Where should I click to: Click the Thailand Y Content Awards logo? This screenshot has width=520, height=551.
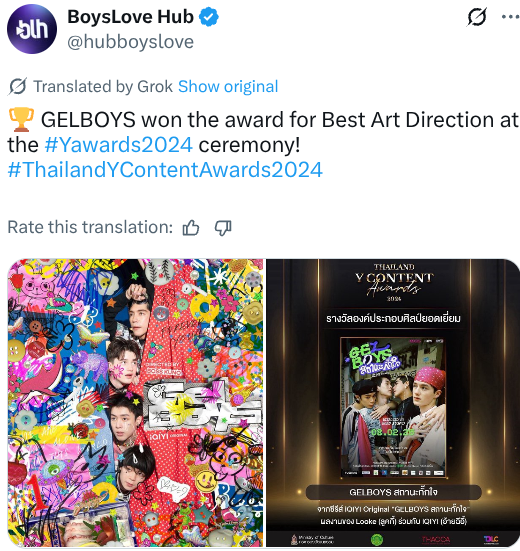pos(394,282)
